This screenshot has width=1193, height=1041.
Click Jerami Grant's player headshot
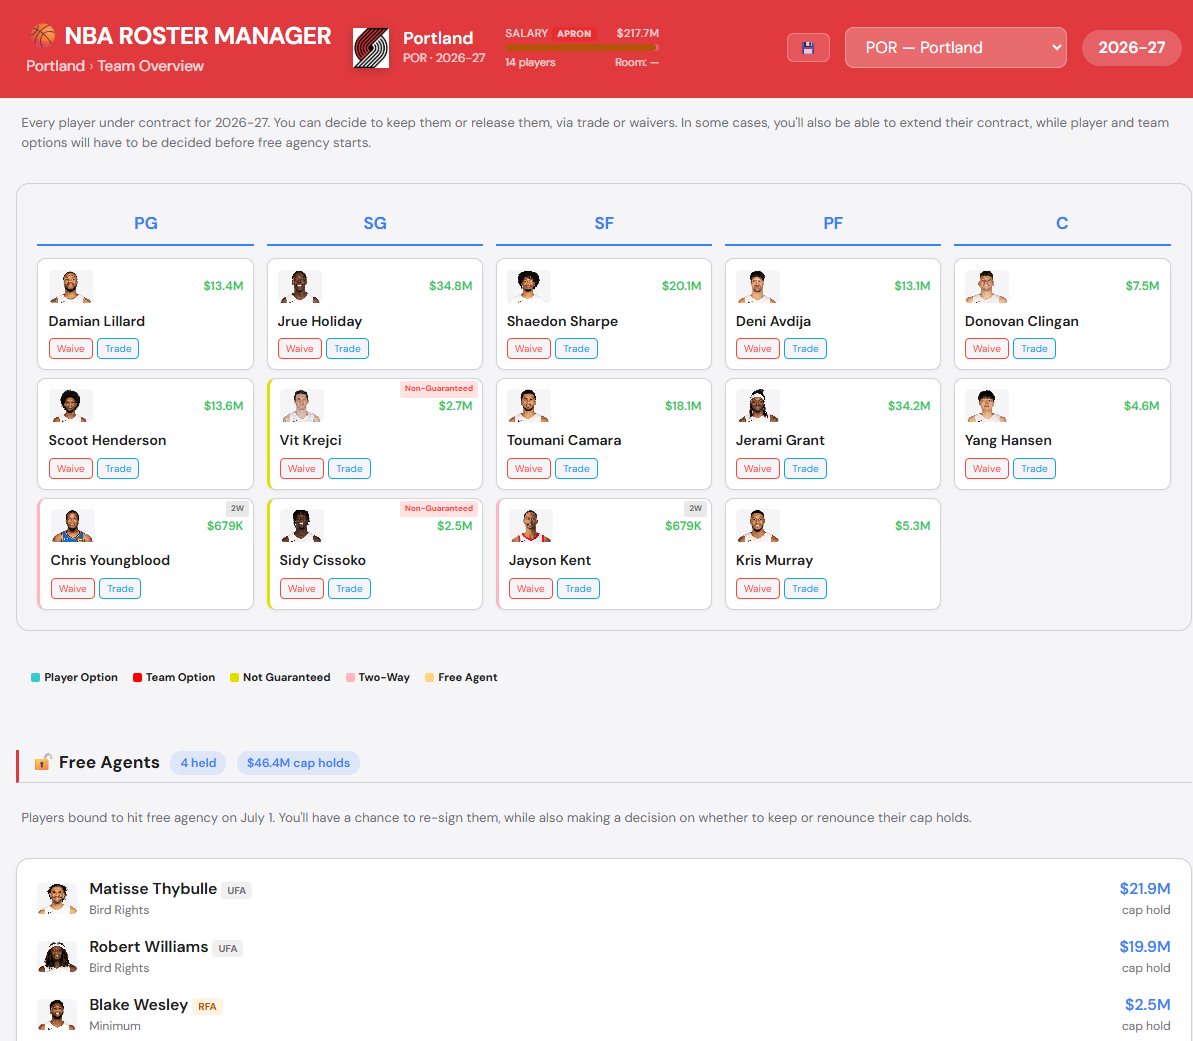(758, 406)
